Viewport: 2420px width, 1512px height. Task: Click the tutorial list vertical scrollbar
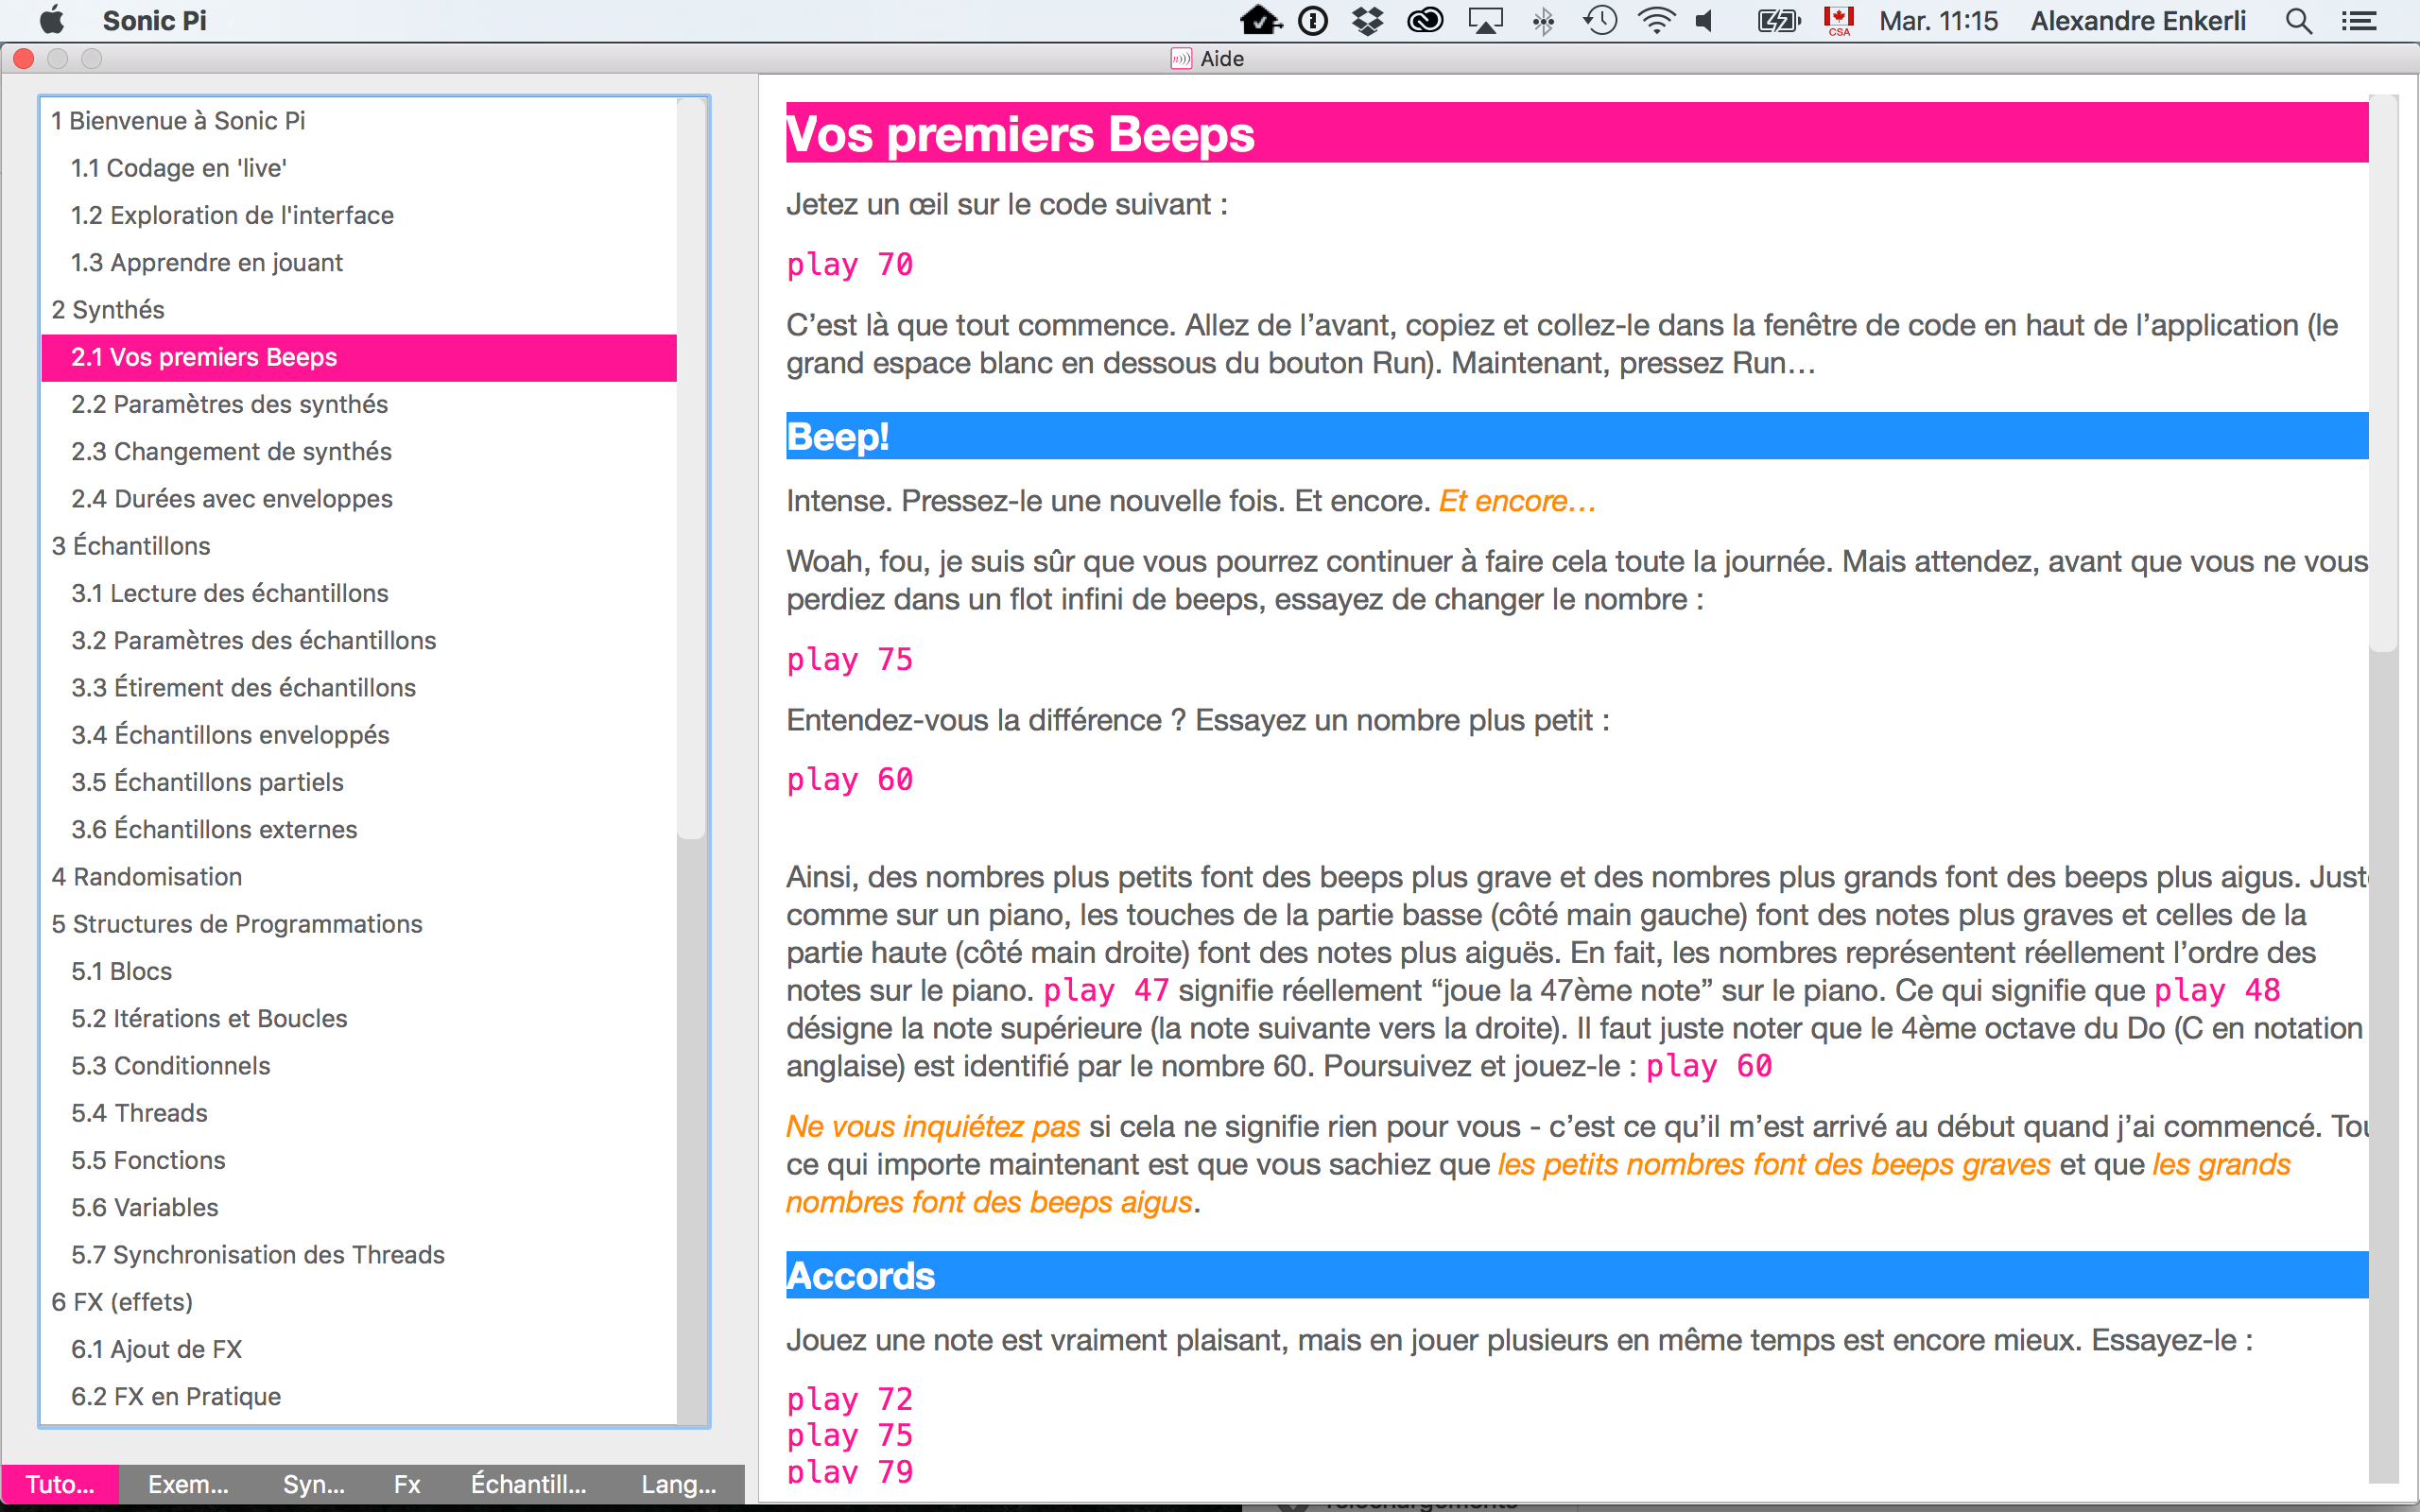click(691, 470)
